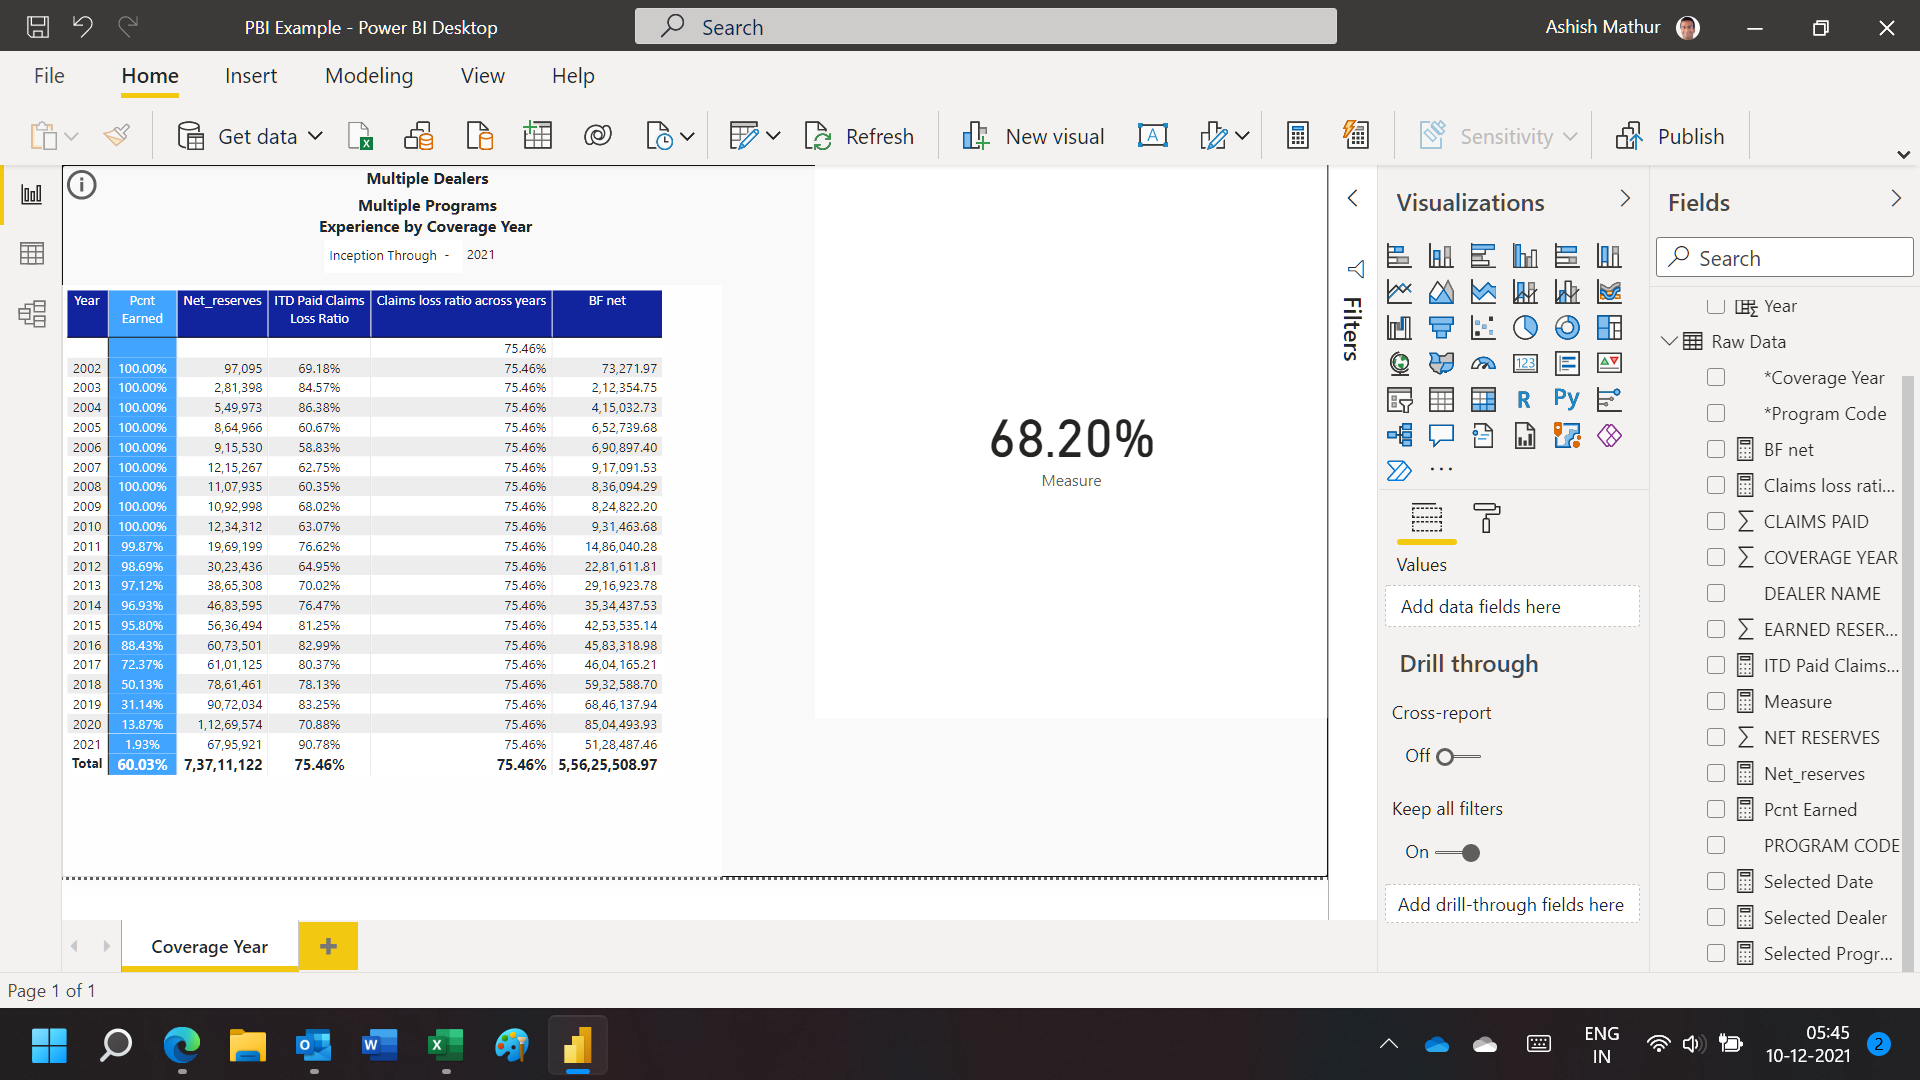Open the Get data dropdown
The width and height of the screenshot is (1920, 1080).
(314, 135)
